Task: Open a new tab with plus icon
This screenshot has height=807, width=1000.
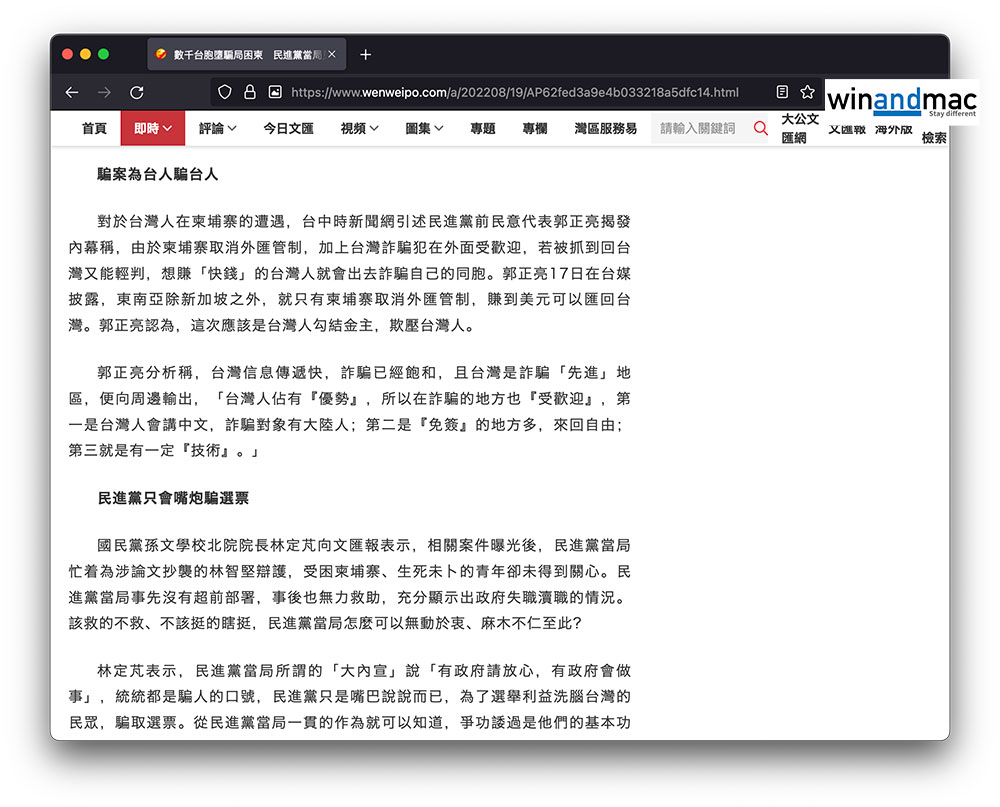Action: point(365,54)
